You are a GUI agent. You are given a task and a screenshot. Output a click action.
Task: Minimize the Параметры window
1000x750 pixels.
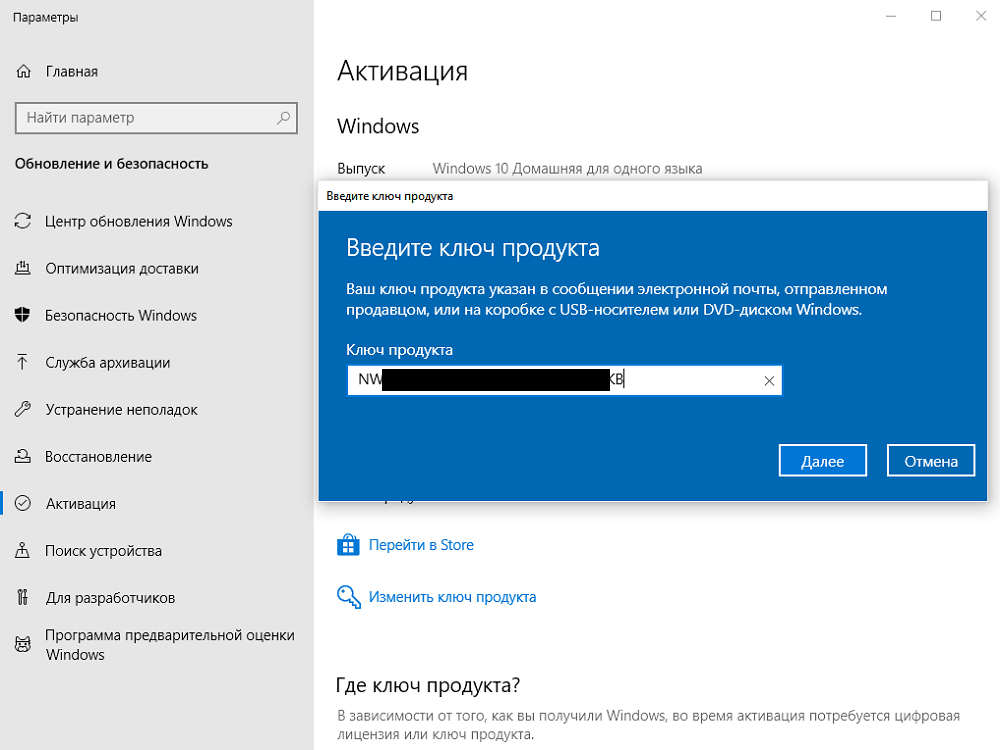891,17
